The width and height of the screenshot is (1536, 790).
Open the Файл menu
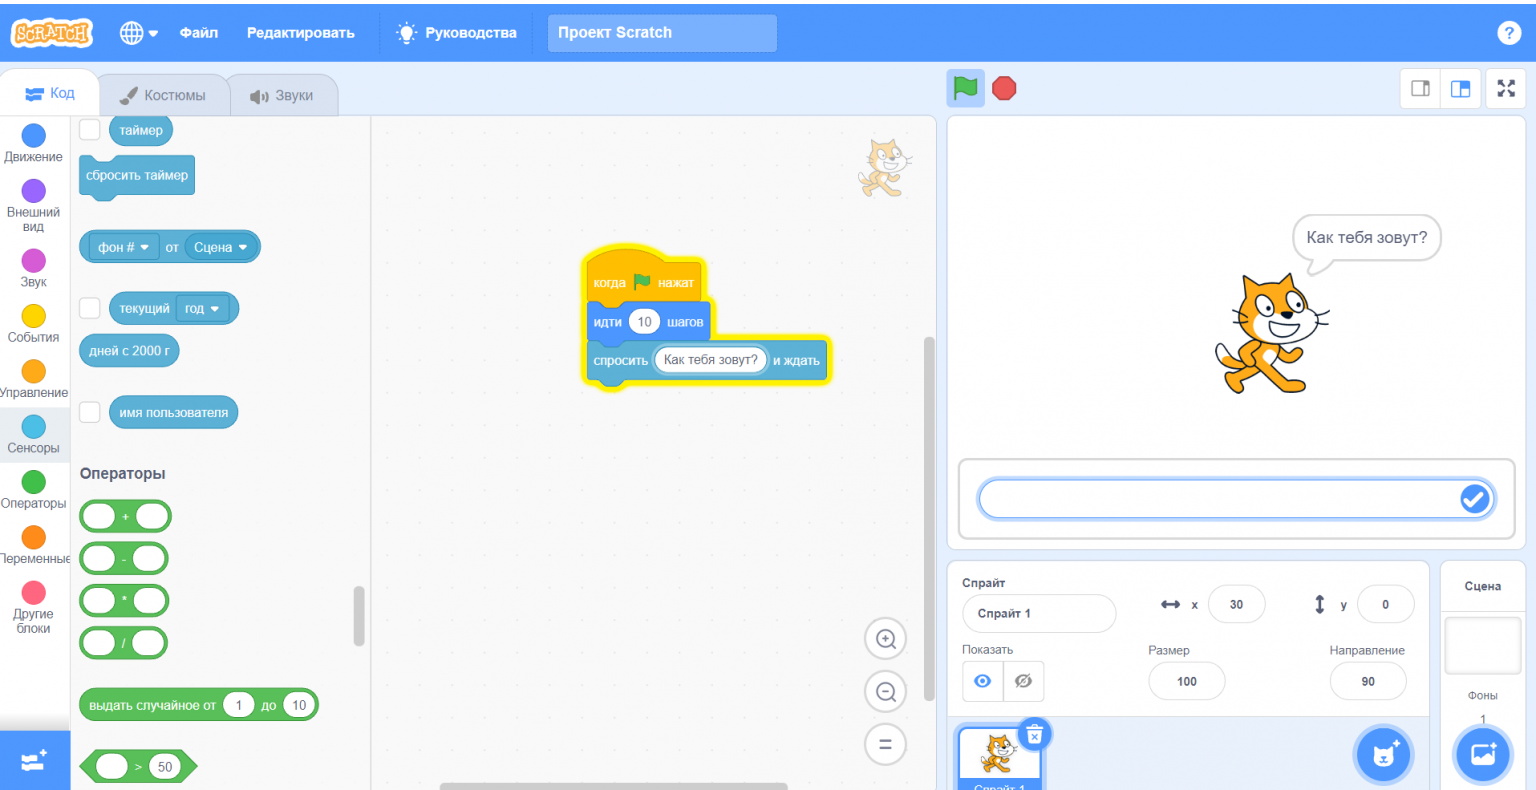199,33
